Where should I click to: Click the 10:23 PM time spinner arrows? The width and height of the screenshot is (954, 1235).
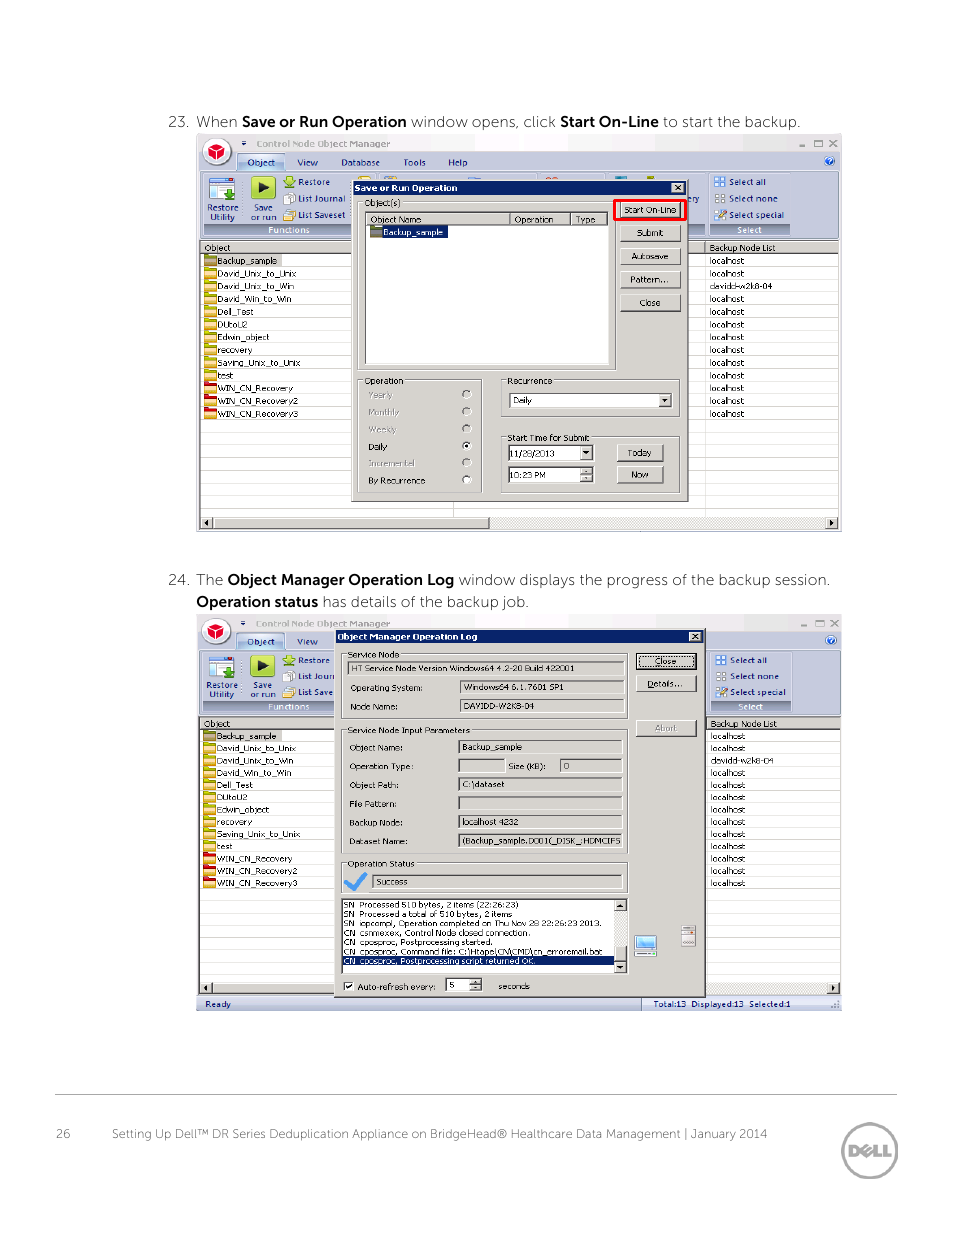[x=587, y=475]
